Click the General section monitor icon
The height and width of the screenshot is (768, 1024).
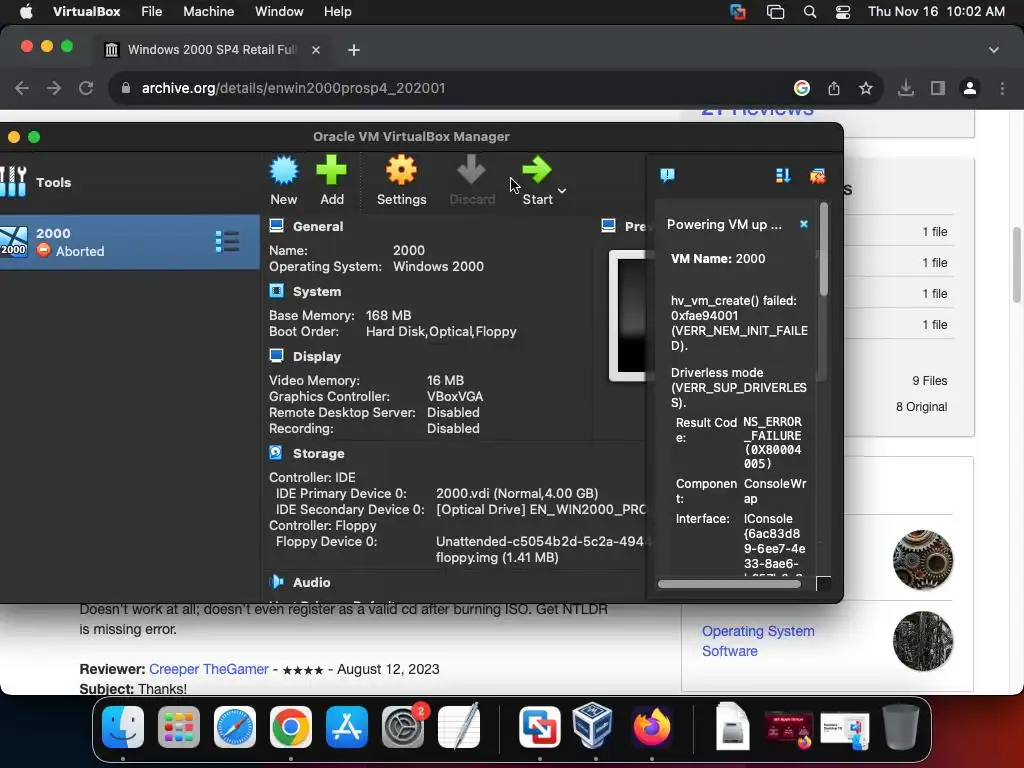[276, 226]
